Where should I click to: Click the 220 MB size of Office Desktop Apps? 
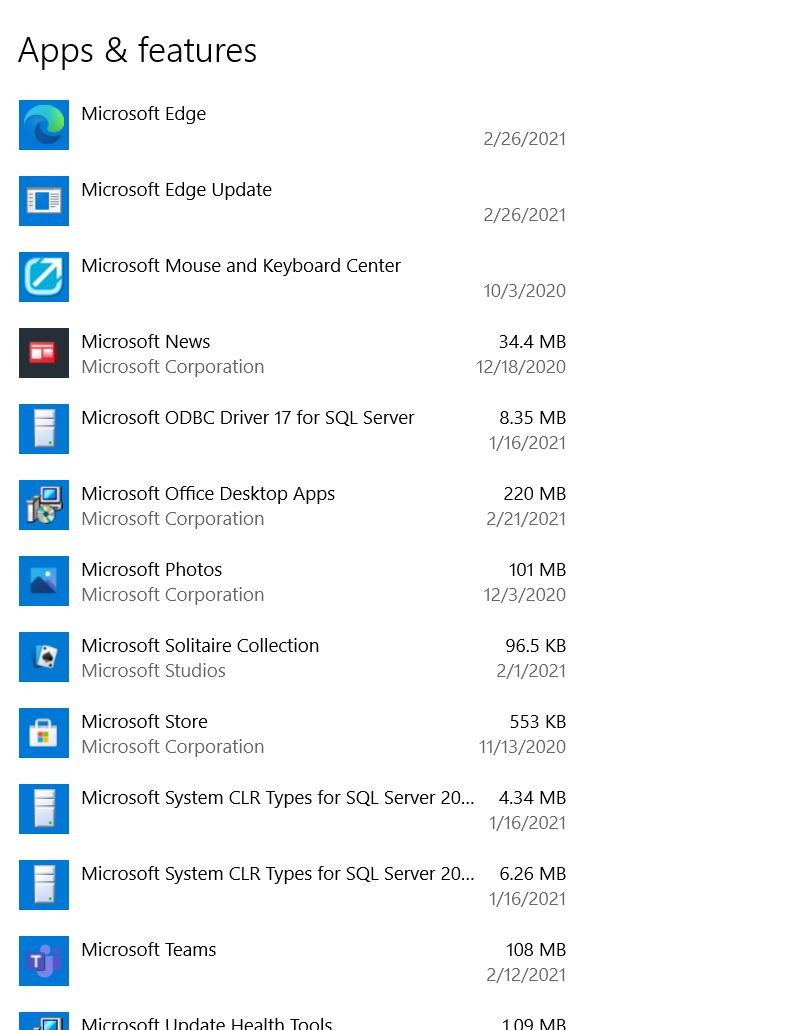point(535,494)
